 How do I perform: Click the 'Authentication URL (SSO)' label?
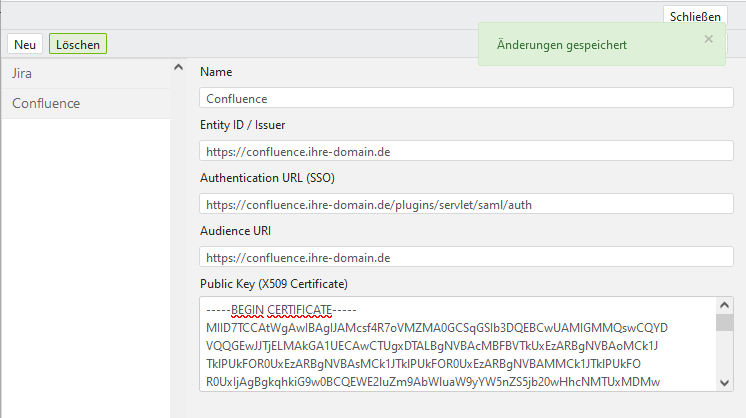[x=267, y=178]
